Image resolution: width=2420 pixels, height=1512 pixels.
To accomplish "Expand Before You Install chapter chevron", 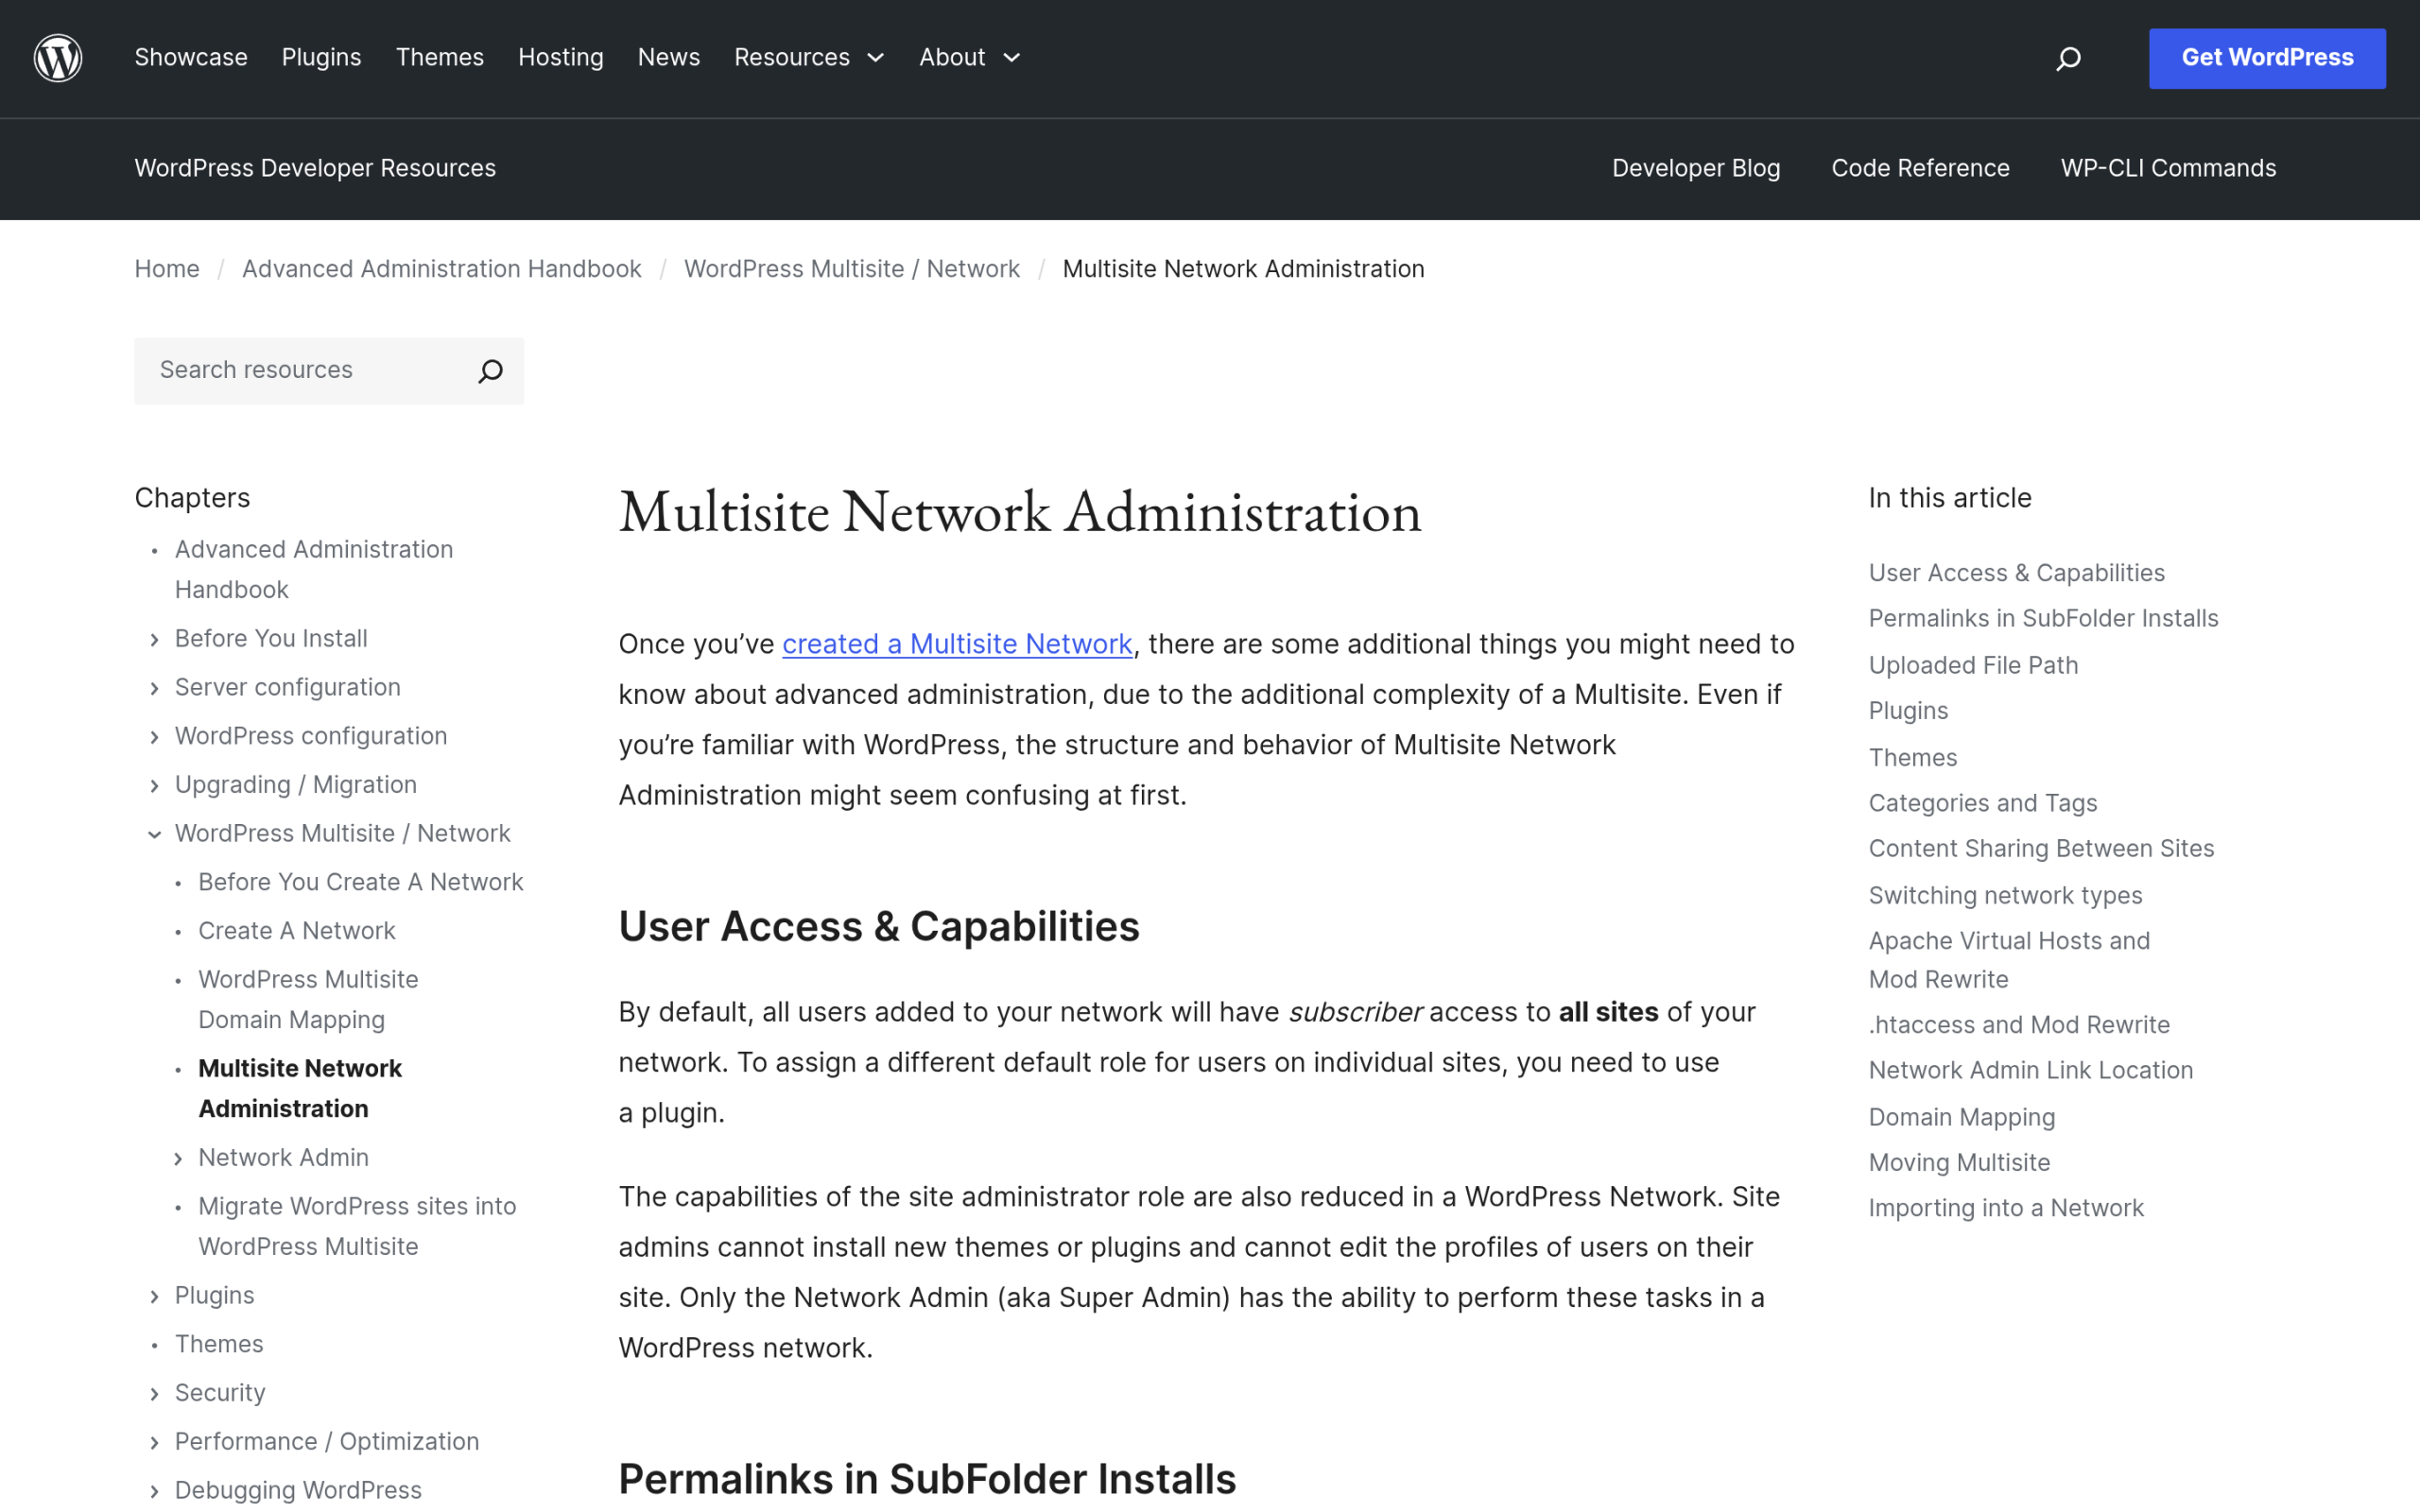I will (154, 640).
